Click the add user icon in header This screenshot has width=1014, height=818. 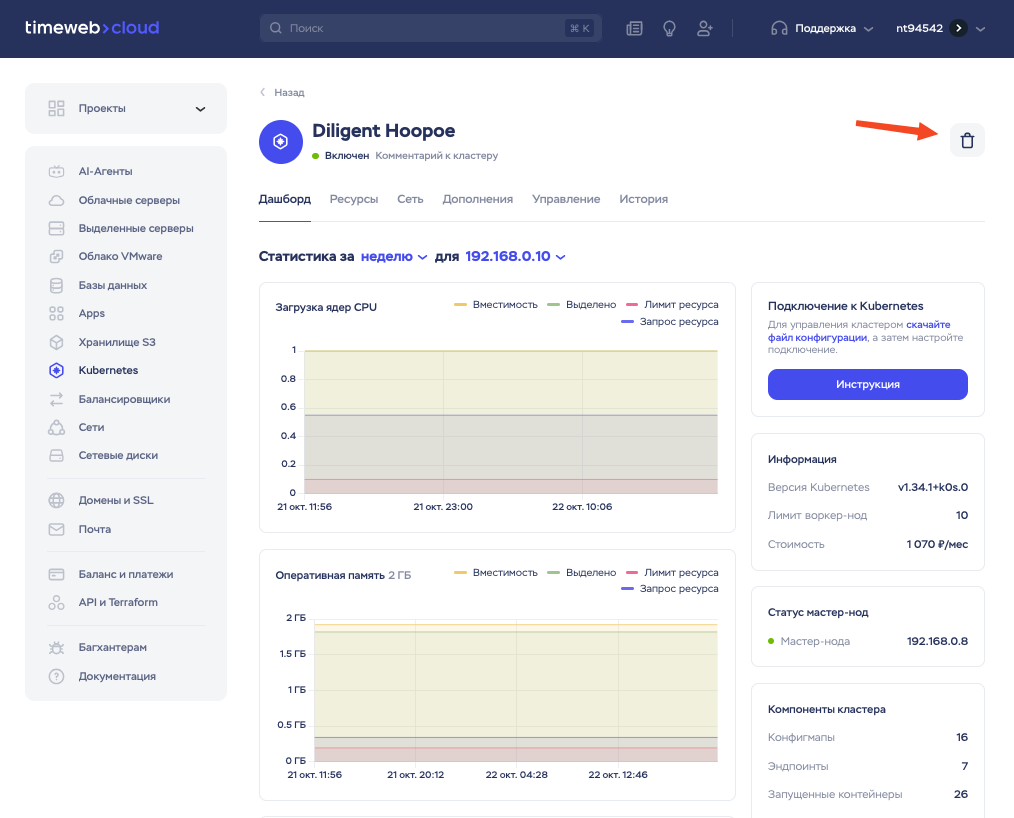(x=705, y=29)
